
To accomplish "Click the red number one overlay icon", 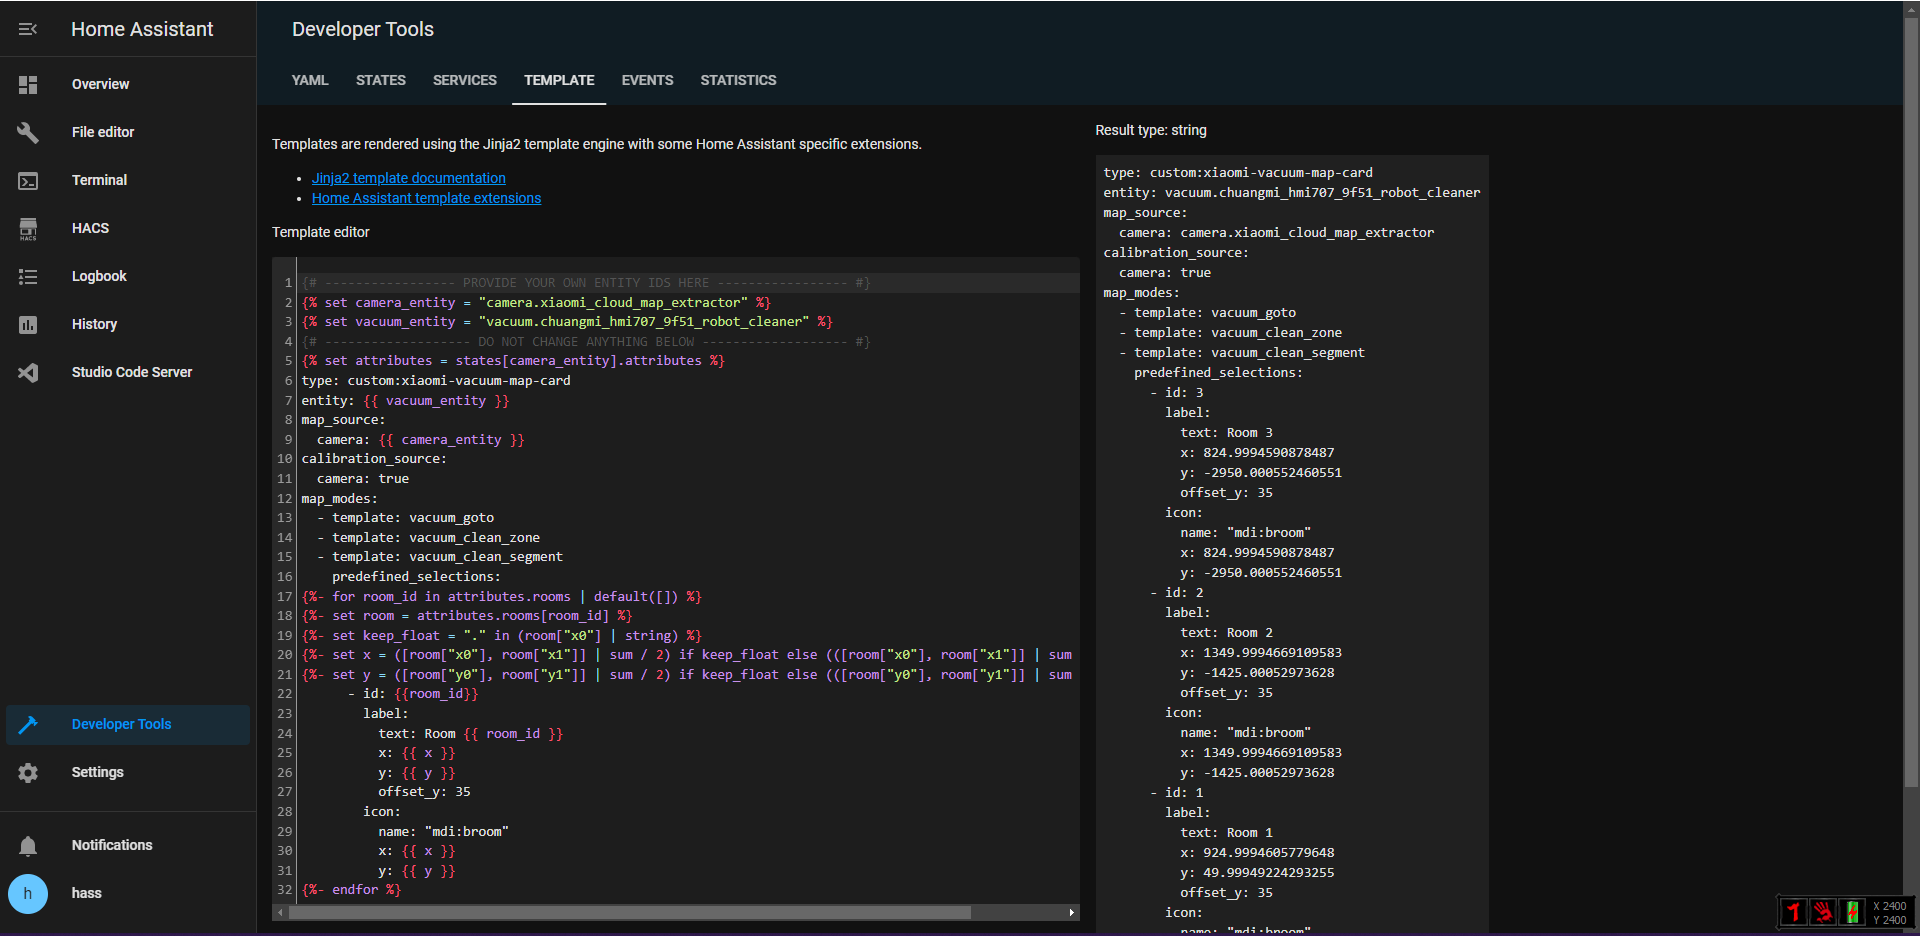I will pyautogui.click(x=1793, y=912).
